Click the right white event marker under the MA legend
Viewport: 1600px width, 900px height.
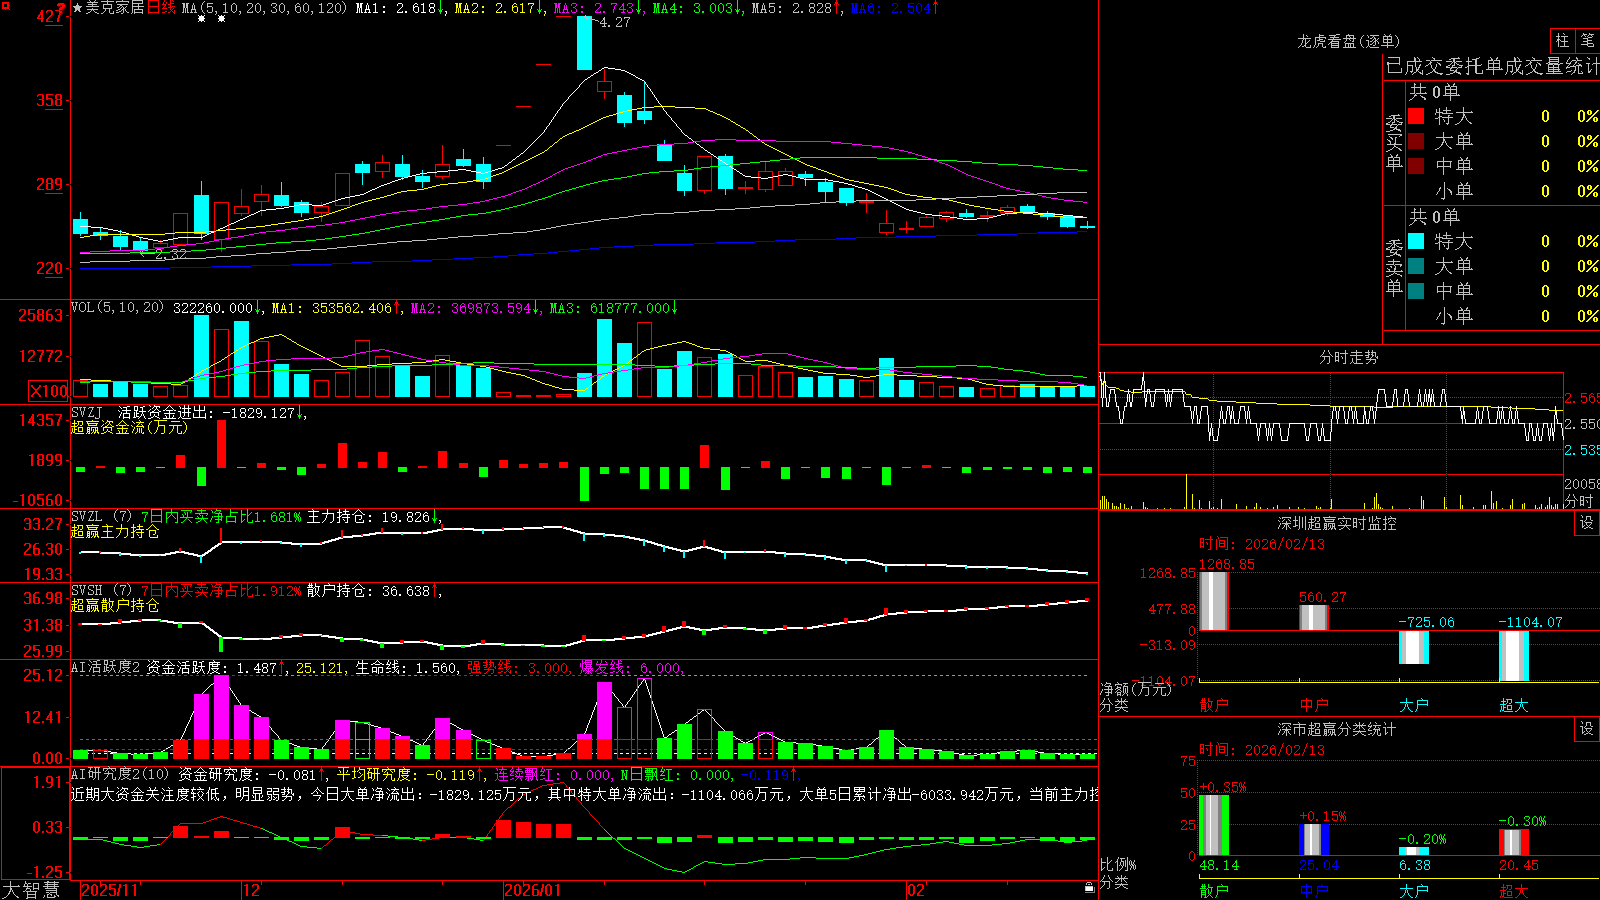[x=221, y=19]
